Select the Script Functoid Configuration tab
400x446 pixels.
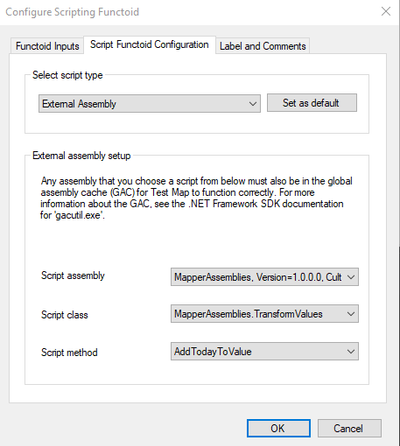[x=149, y=45]
